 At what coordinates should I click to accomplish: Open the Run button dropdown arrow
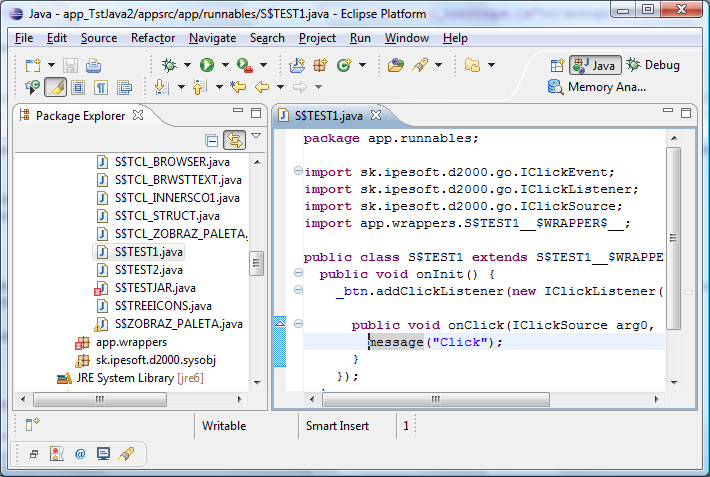point(224,65)
